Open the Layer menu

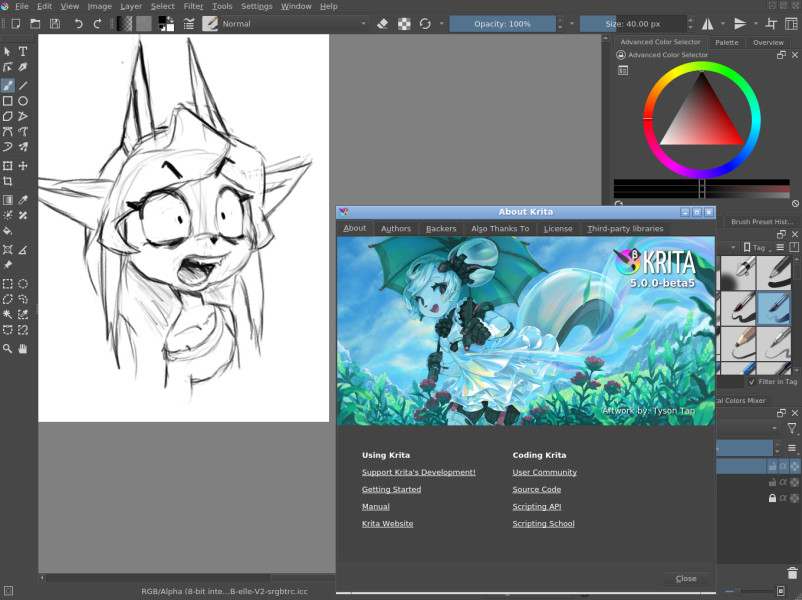click(x=131, y=6)
